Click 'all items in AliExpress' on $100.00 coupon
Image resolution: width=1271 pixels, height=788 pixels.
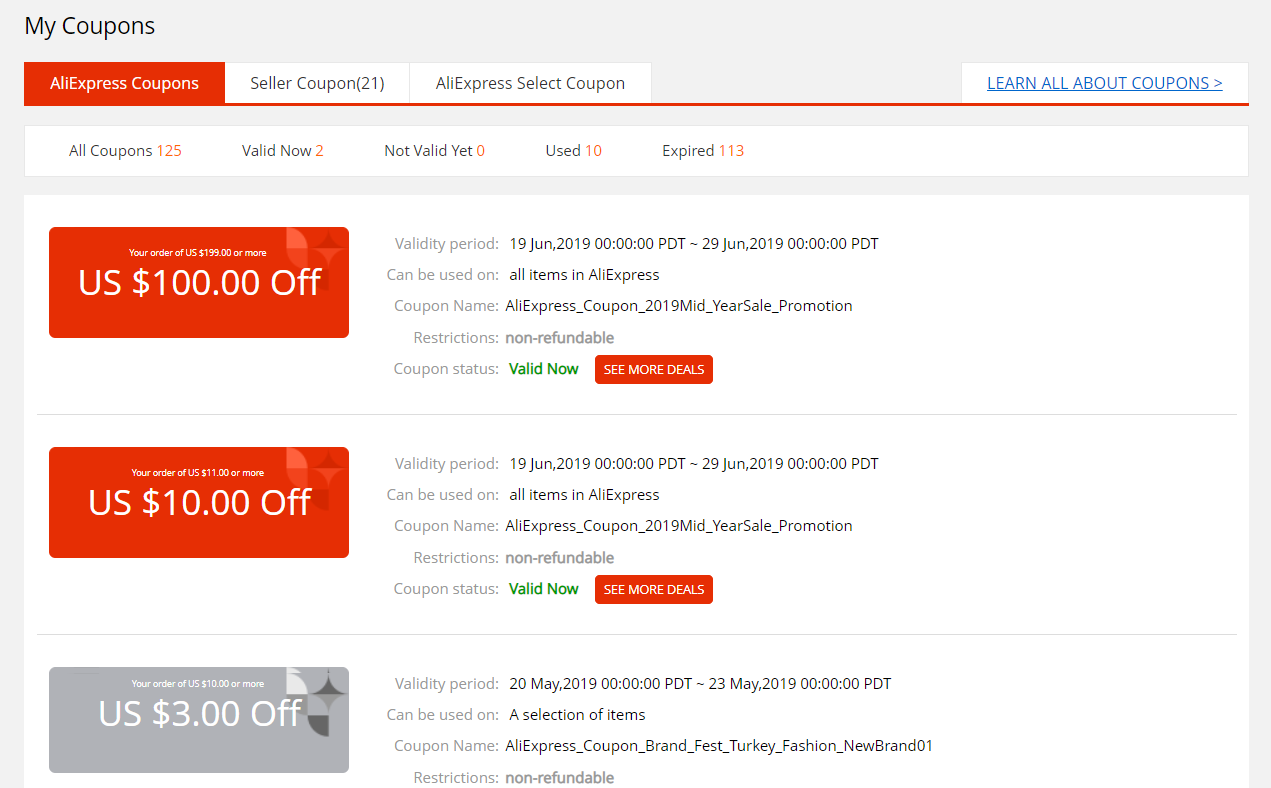click(584, 274)
